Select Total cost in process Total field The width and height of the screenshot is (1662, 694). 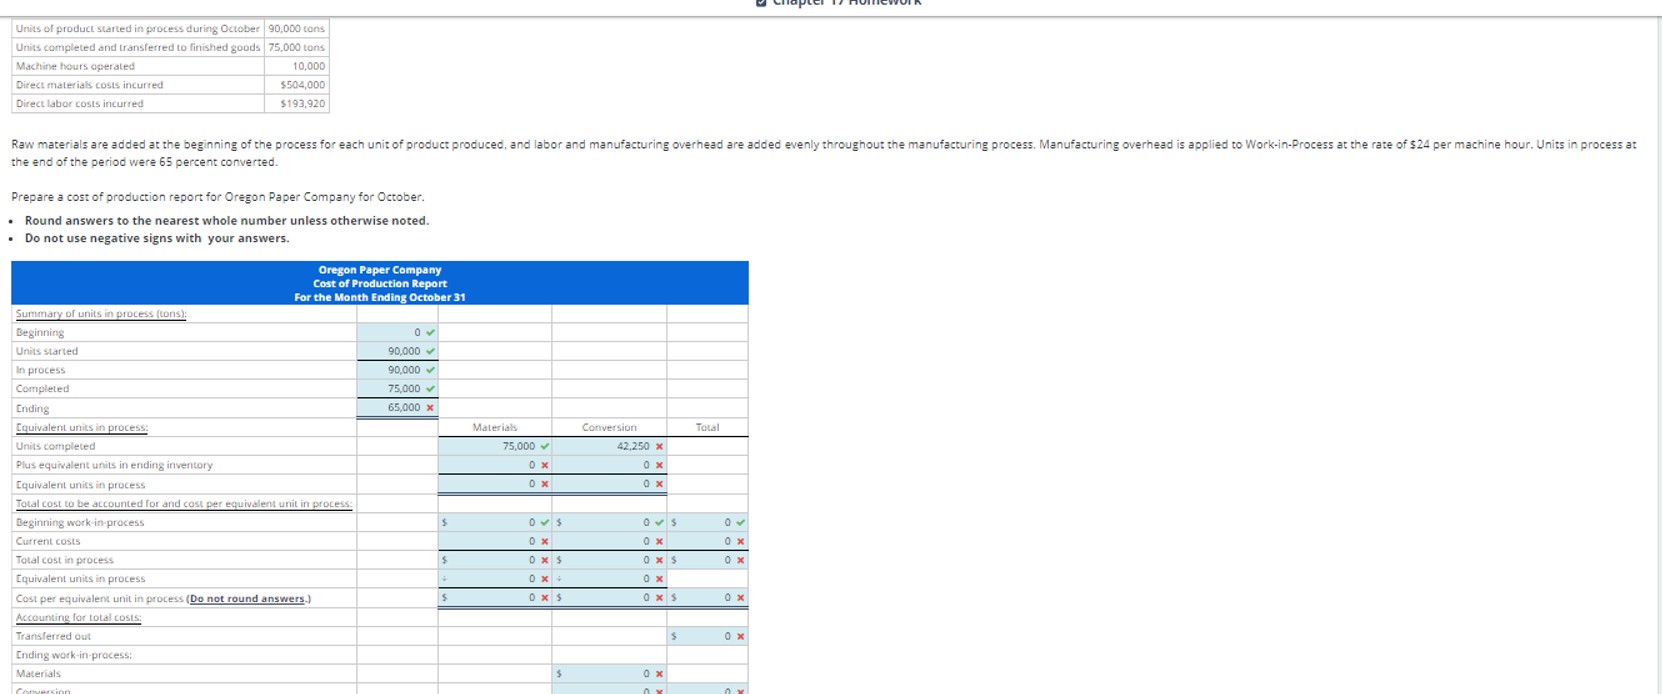tap(707, 560)
